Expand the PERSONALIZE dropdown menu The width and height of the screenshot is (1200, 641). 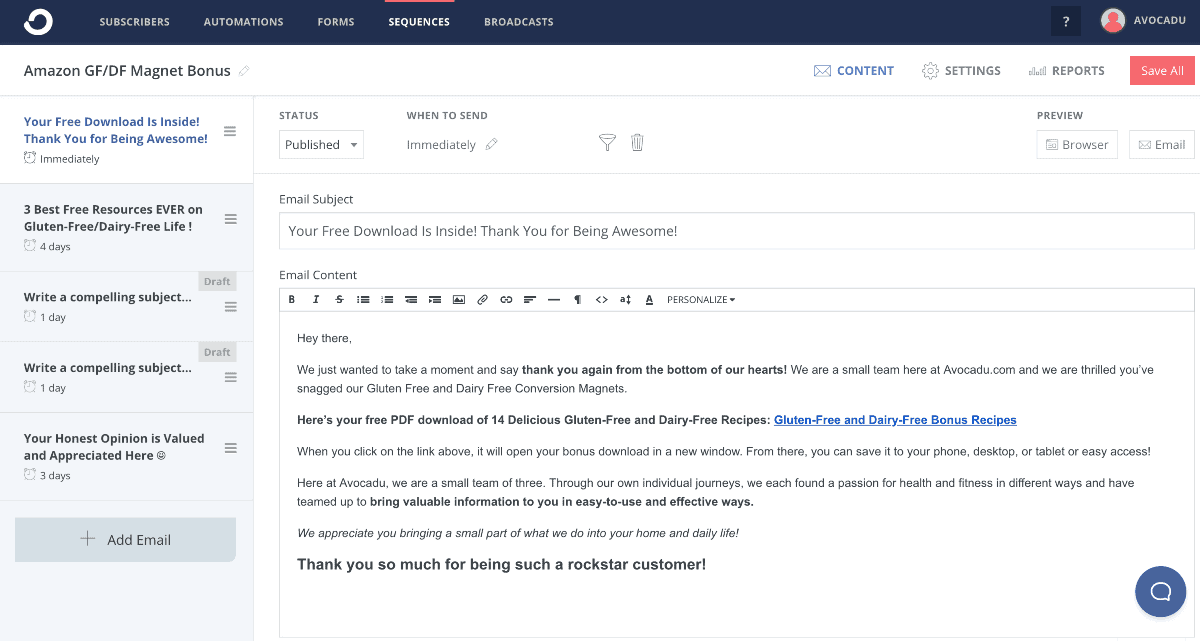click(x=700, y=299)
